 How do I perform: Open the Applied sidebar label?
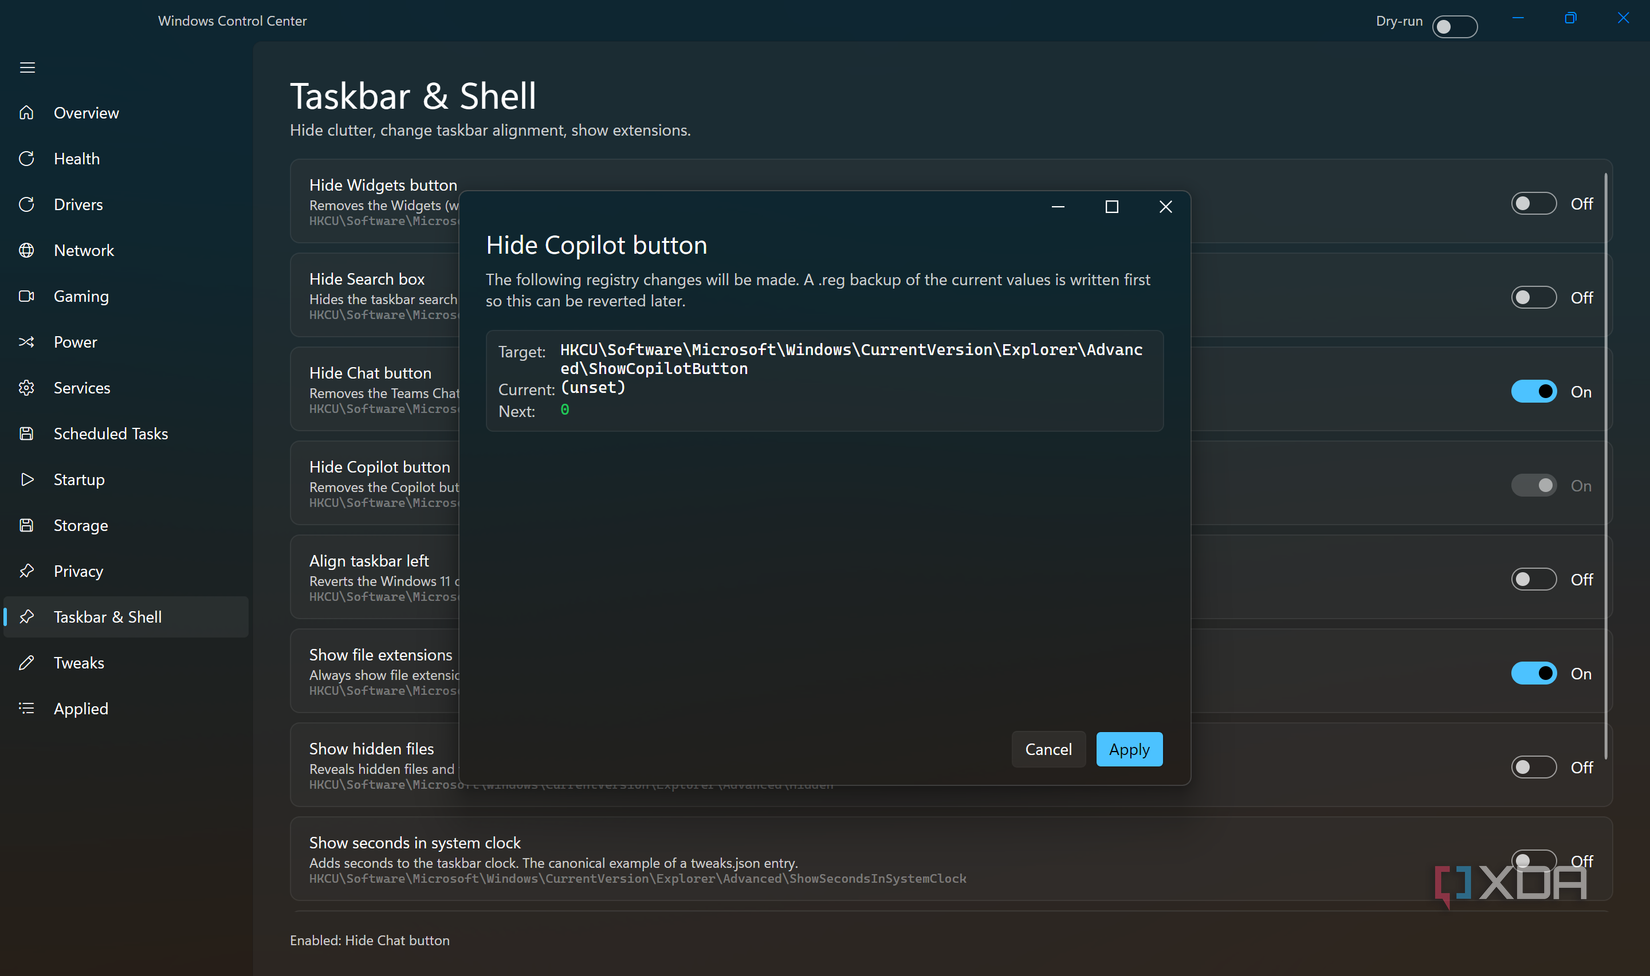[80, 709]
